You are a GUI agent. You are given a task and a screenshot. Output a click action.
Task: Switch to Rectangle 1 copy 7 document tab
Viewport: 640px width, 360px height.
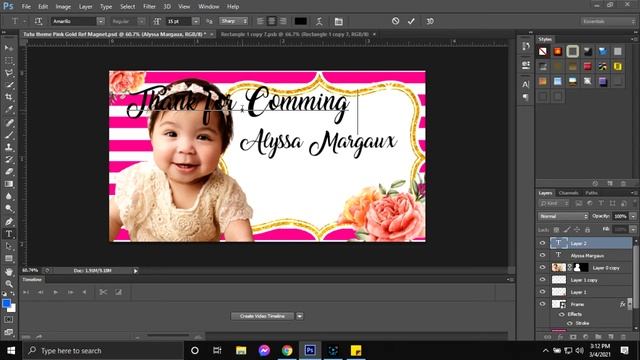(x=295, y=34)
